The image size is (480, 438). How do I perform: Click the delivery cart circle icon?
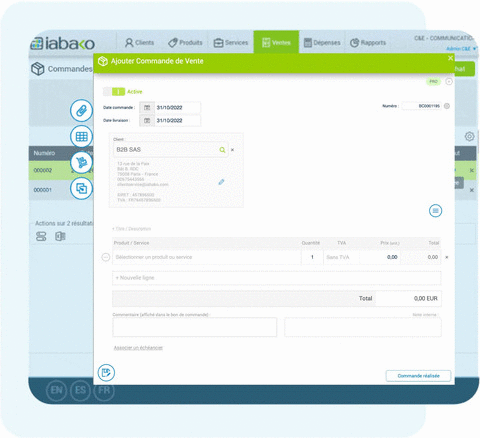(x=81, y=162)
